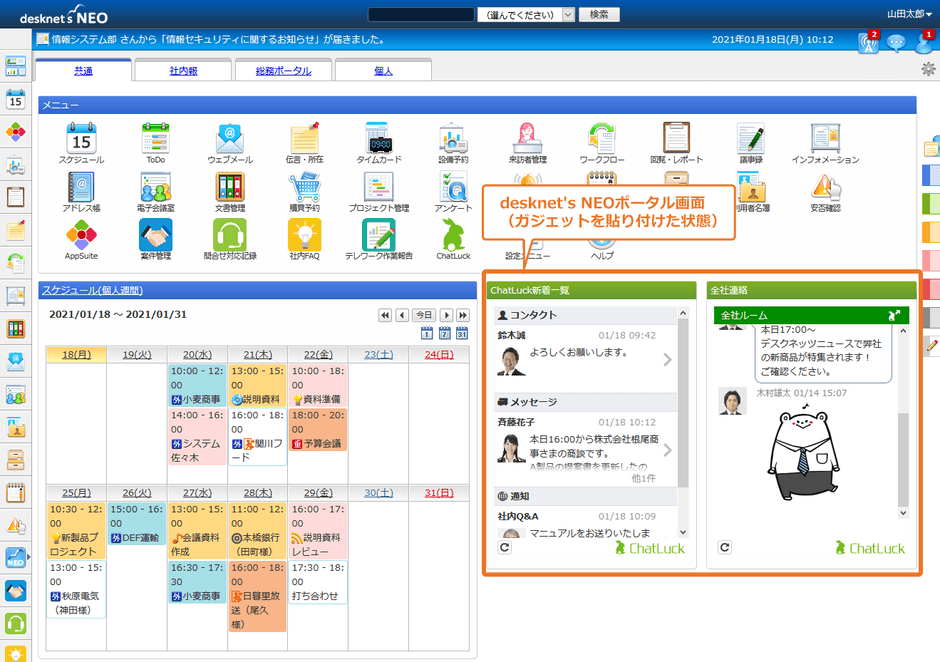Open ヘルプ from the menu icons

pyautogui.click(x=600, y=240)
